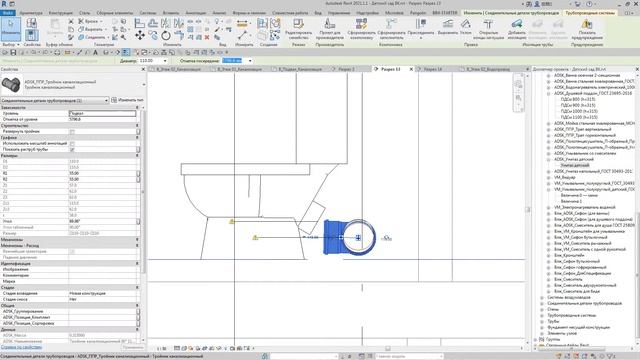
Task: Close the 'Разрез 13' view tab
Action: [x=411, y=69]
